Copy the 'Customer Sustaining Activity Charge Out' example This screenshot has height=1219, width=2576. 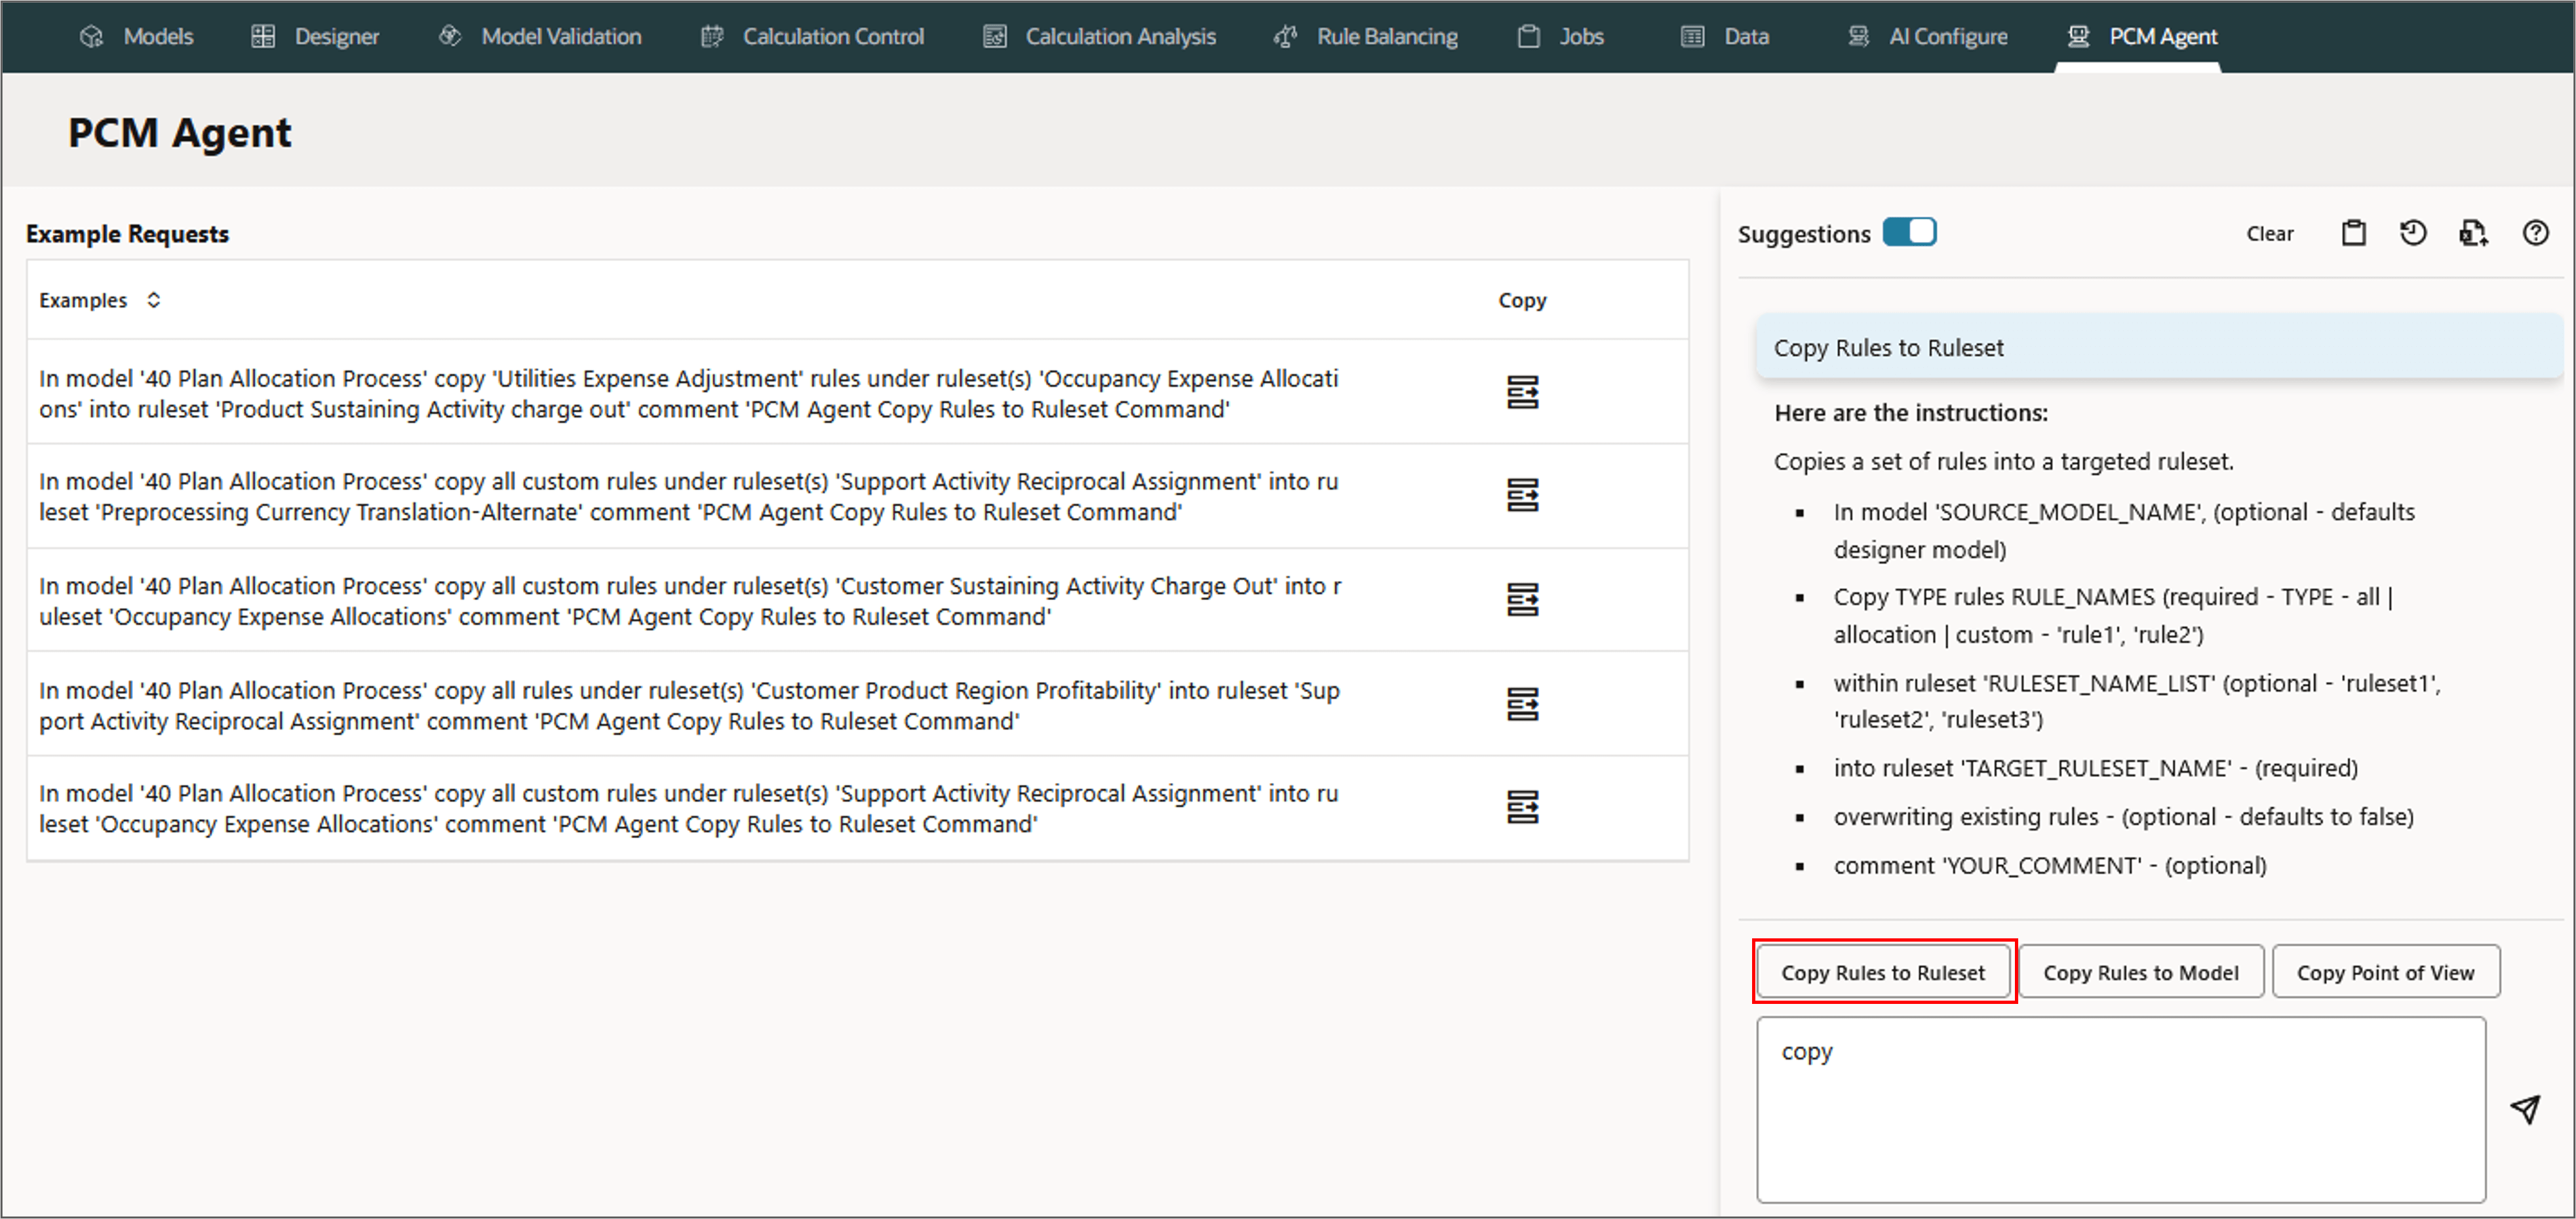[1522, 600]
